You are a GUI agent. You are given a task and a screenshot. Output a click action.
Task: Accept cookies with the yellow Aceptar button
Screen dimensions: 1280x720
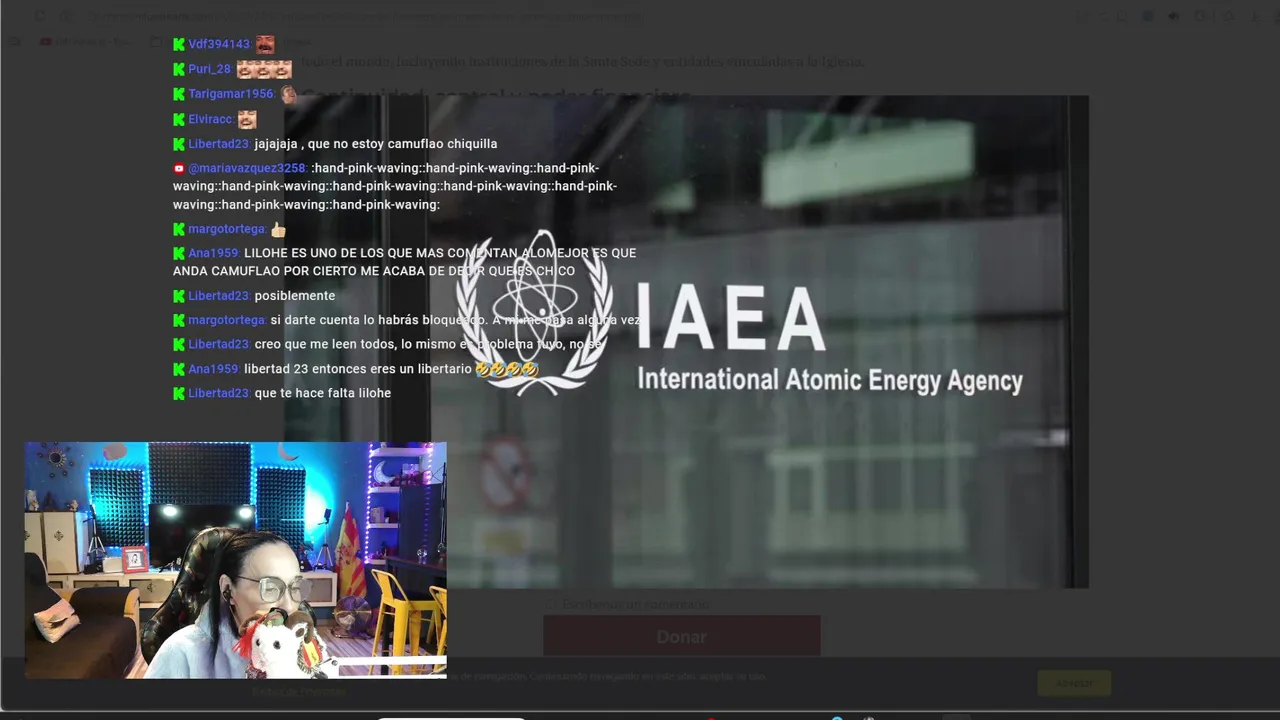1074,683
